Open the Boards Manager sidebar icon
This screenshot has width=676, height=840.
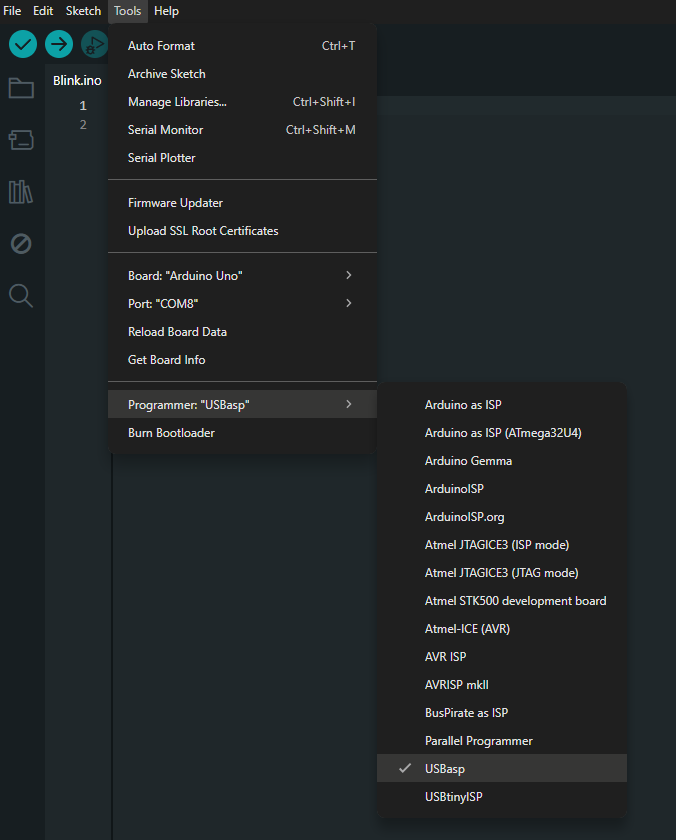click(21, 140)
